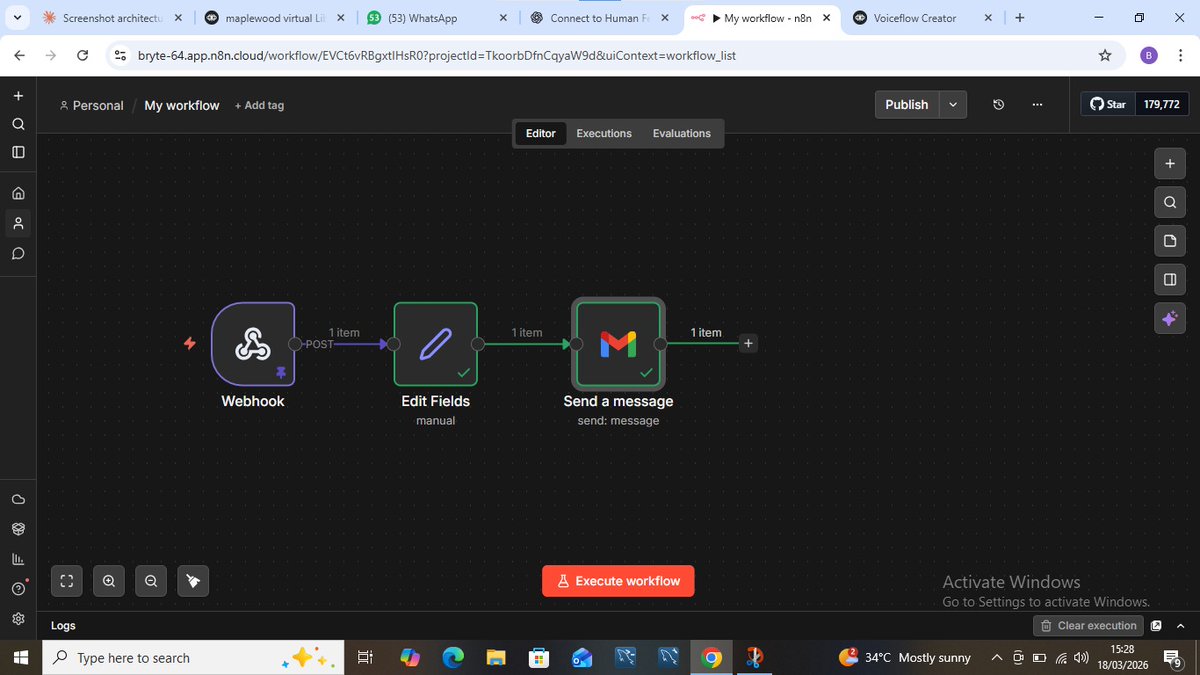The height and width of the screenshot is (675, 1200).
Task: Show hidden system tray icons chevron
Action: tap(997, 658)
